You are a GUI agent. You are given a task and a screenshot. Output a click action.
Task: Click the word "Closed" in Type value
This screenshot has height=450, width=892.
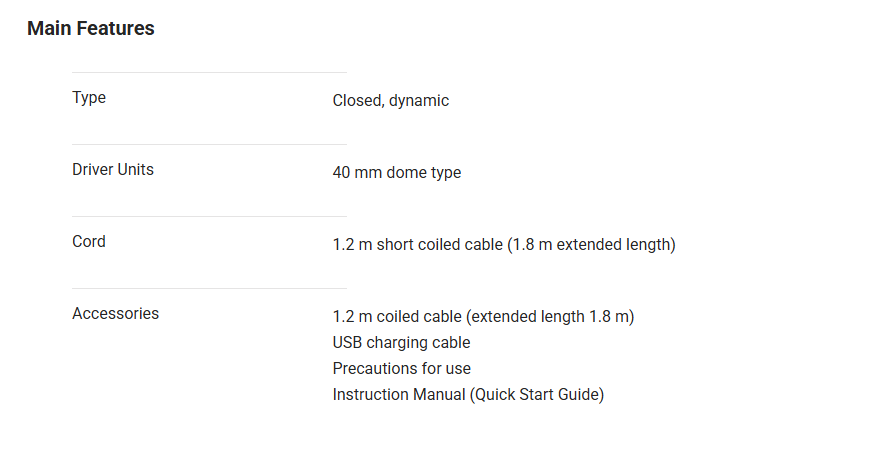pos(357,100)
